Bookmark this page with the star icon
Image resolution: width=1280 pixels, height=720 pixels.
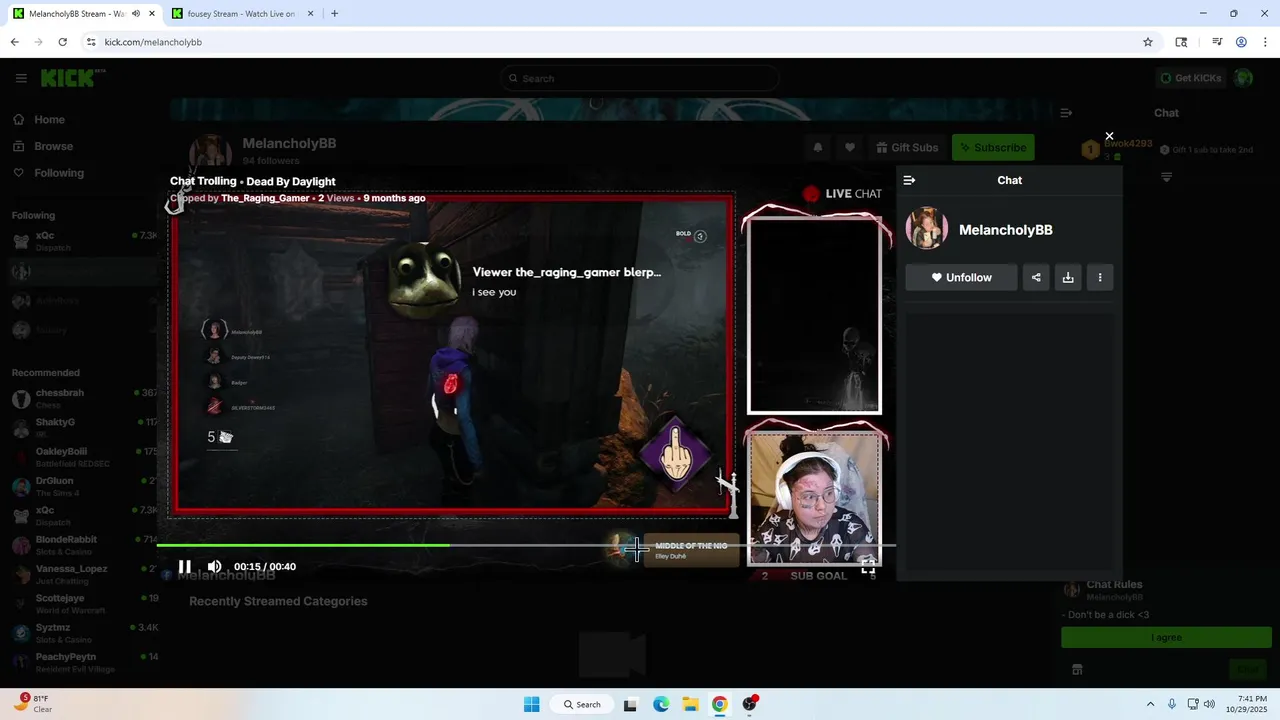point(1148,42)
